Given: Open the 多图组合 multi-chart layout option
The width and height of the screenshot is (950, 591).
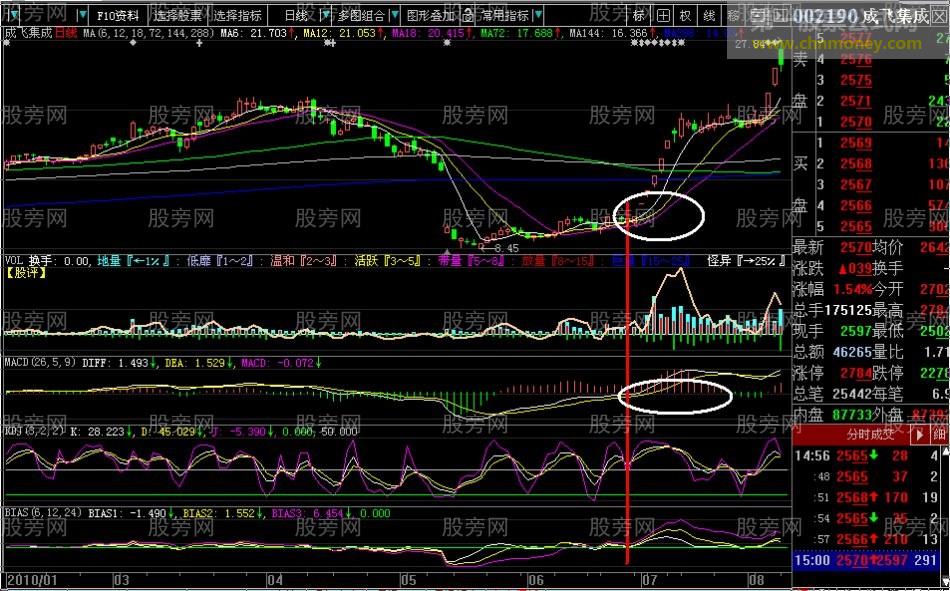Looking at the screenshot, I should (362, 15).
